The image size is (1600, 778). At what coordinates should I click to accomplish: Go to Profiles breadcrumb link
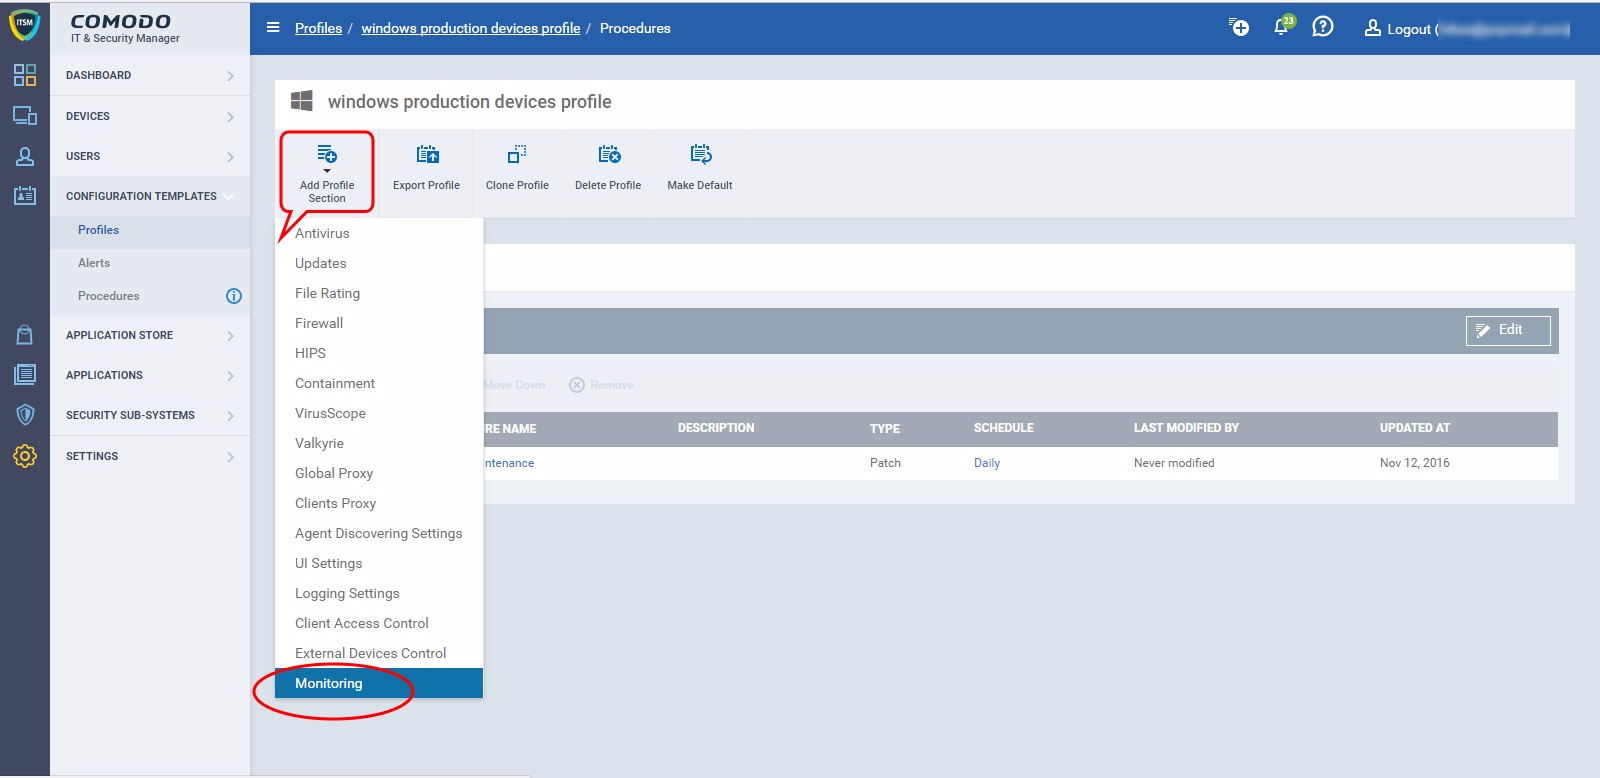pyautogui.click(x=318, y=28)
